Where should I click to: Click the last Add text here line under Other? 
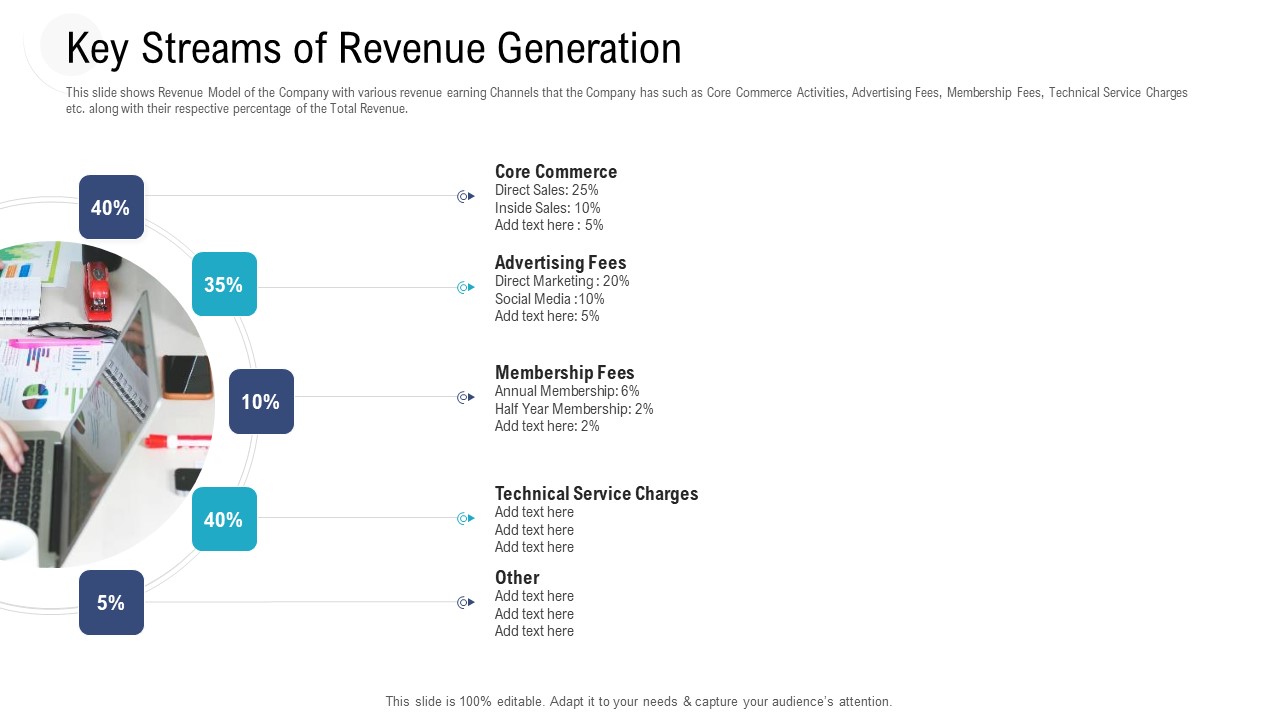click(x=534, y=631)
